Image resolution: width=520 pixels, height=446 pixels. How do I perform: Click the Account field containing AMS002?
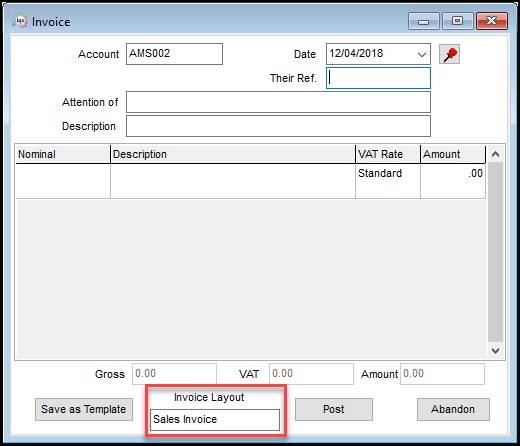click(x=174, y=54)
